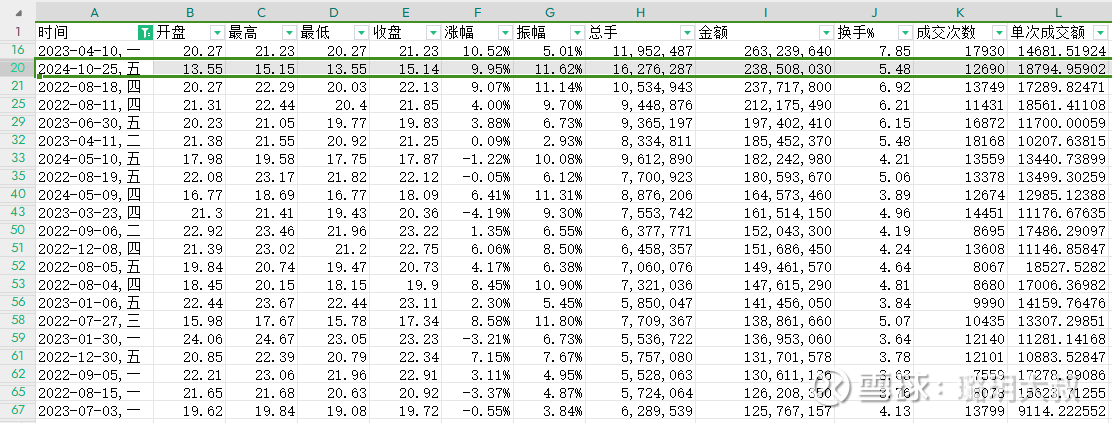The width and height of the screenshot is (1112, 423).
Task: Open the 换手% filter dropdown
Action: coord(906,33)
